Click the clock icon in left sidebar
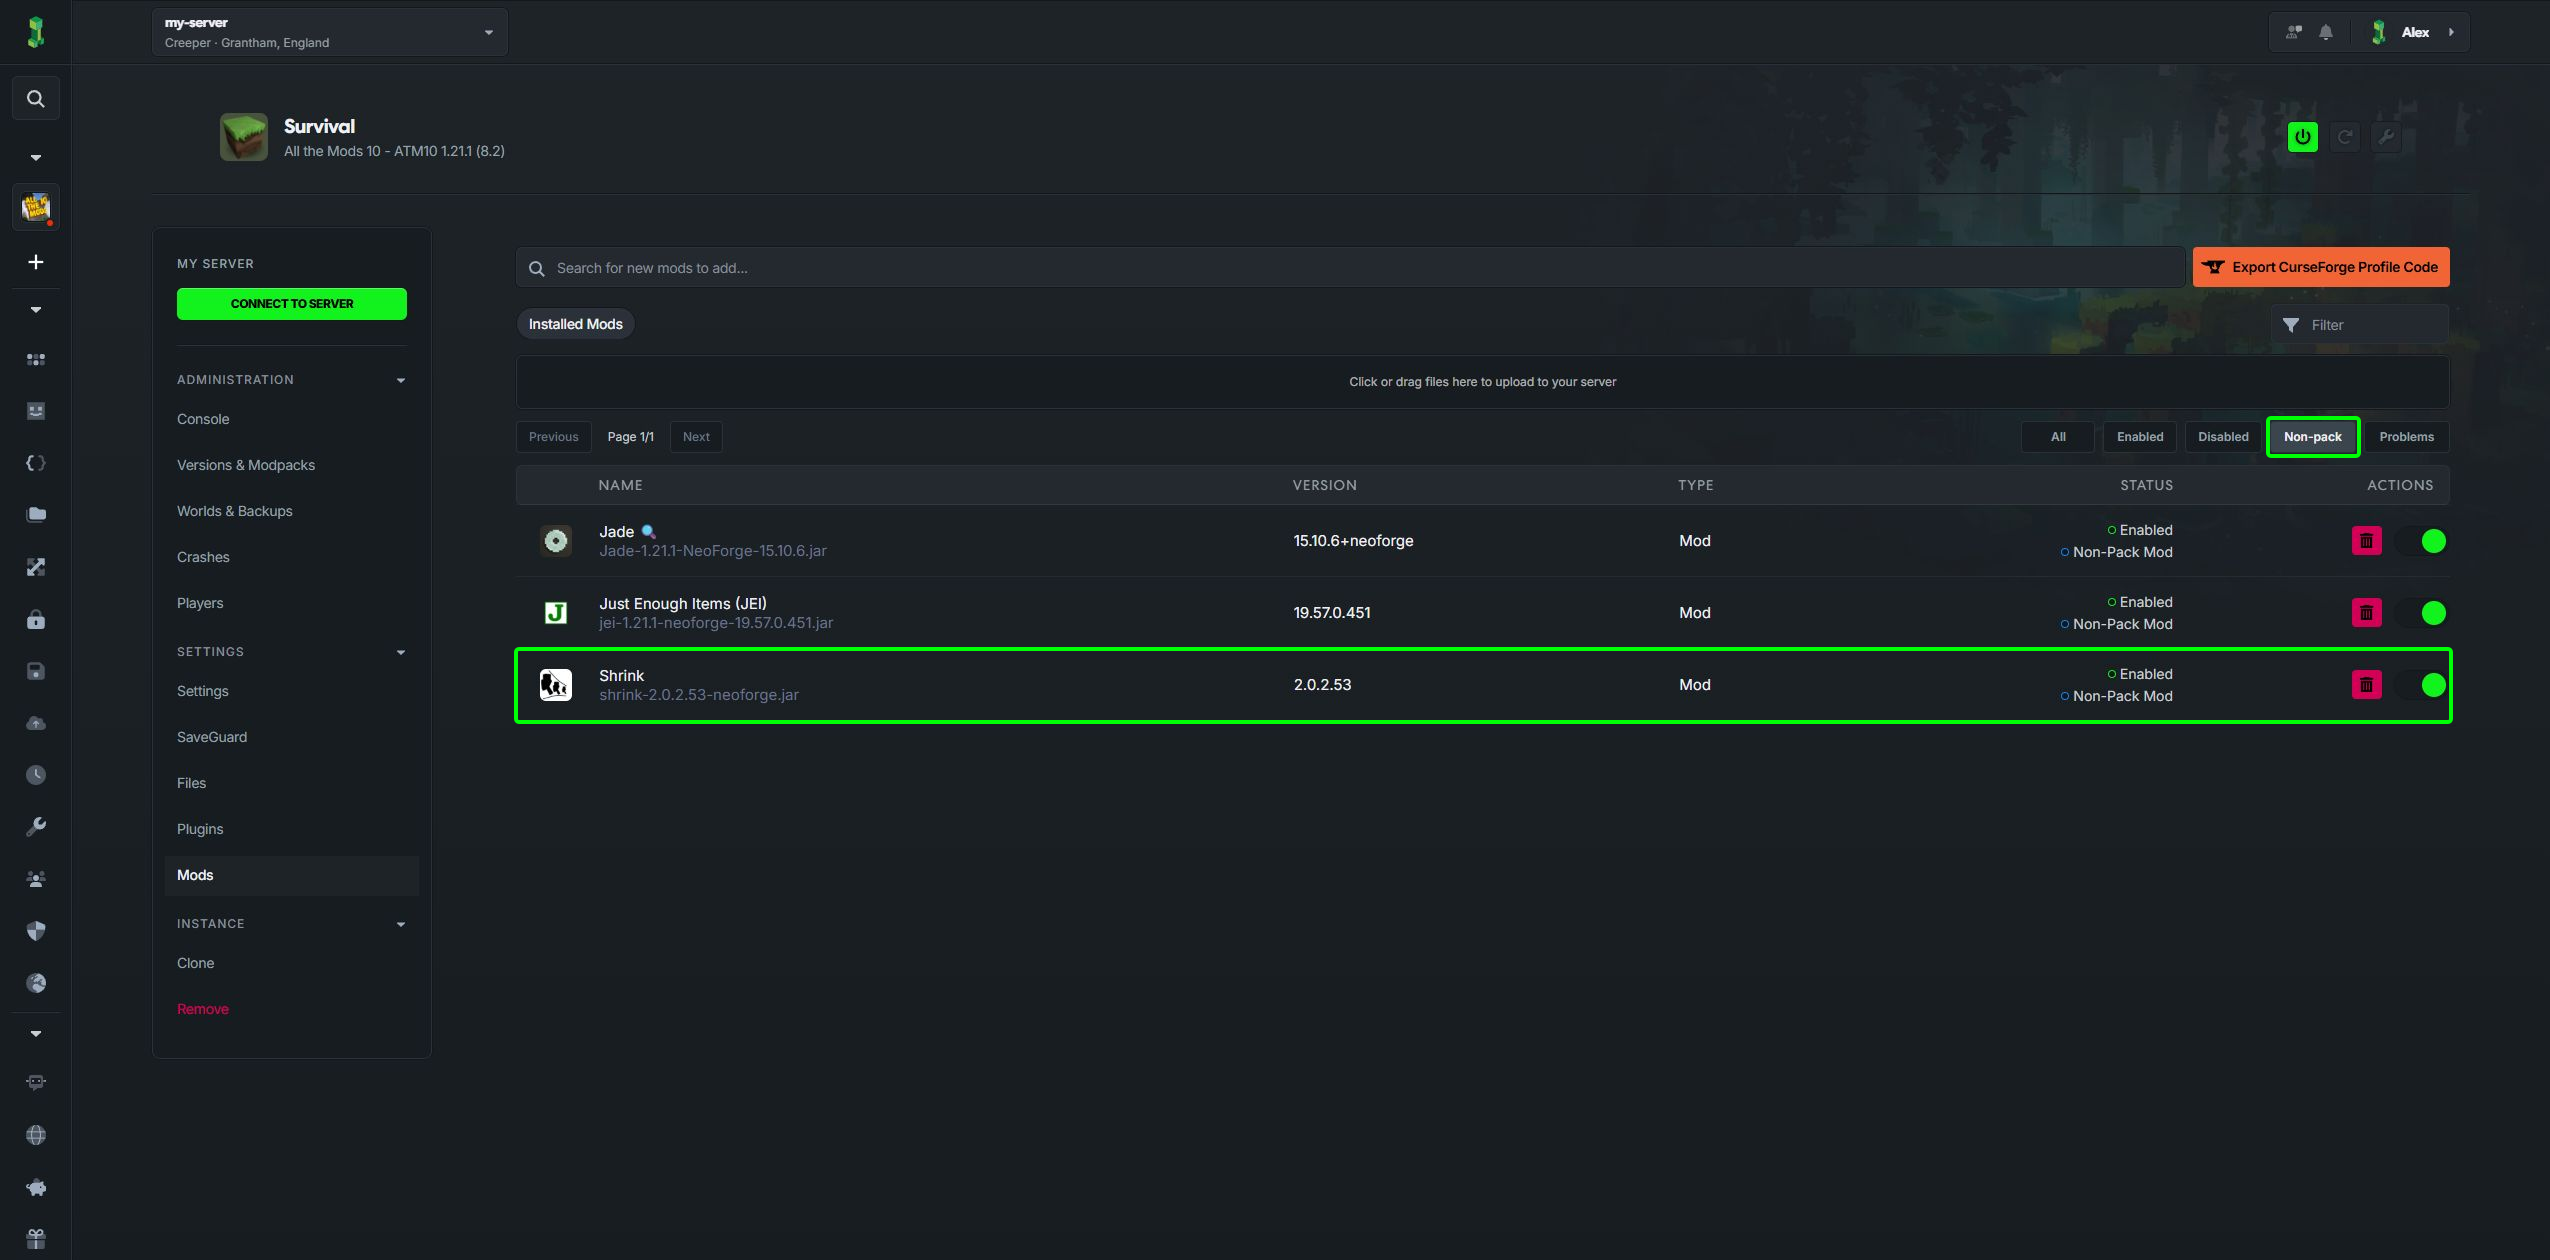Viewport: 2550px width, 1260px height. [x=35, y=775]
